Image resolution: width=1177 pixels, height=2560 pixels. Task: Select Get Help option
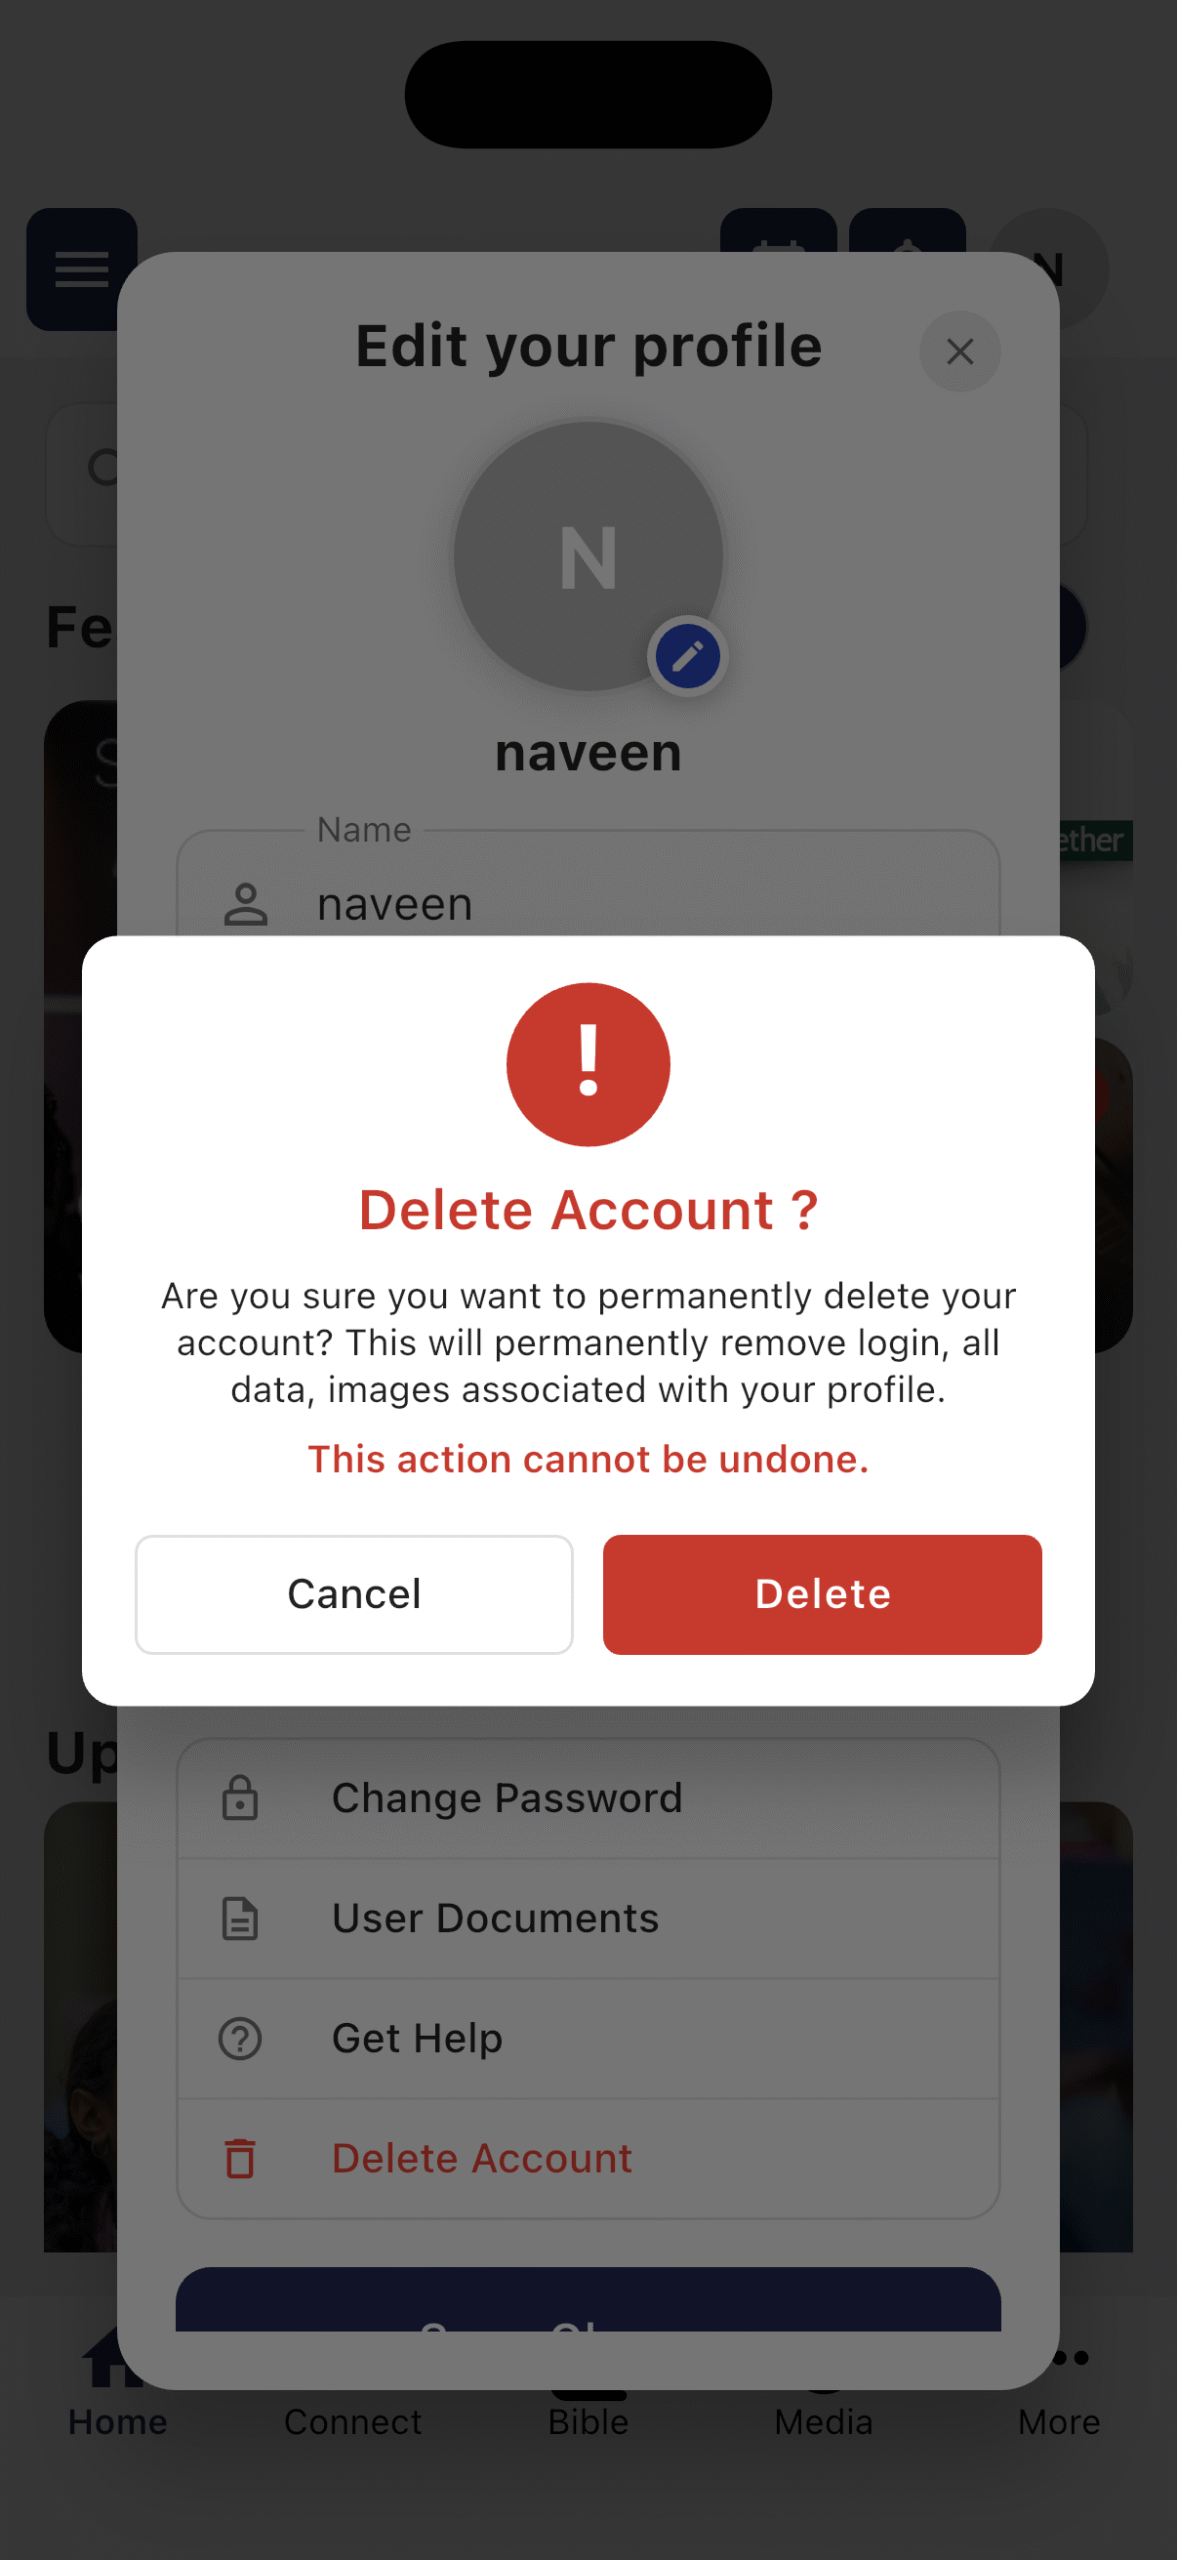588,2038
